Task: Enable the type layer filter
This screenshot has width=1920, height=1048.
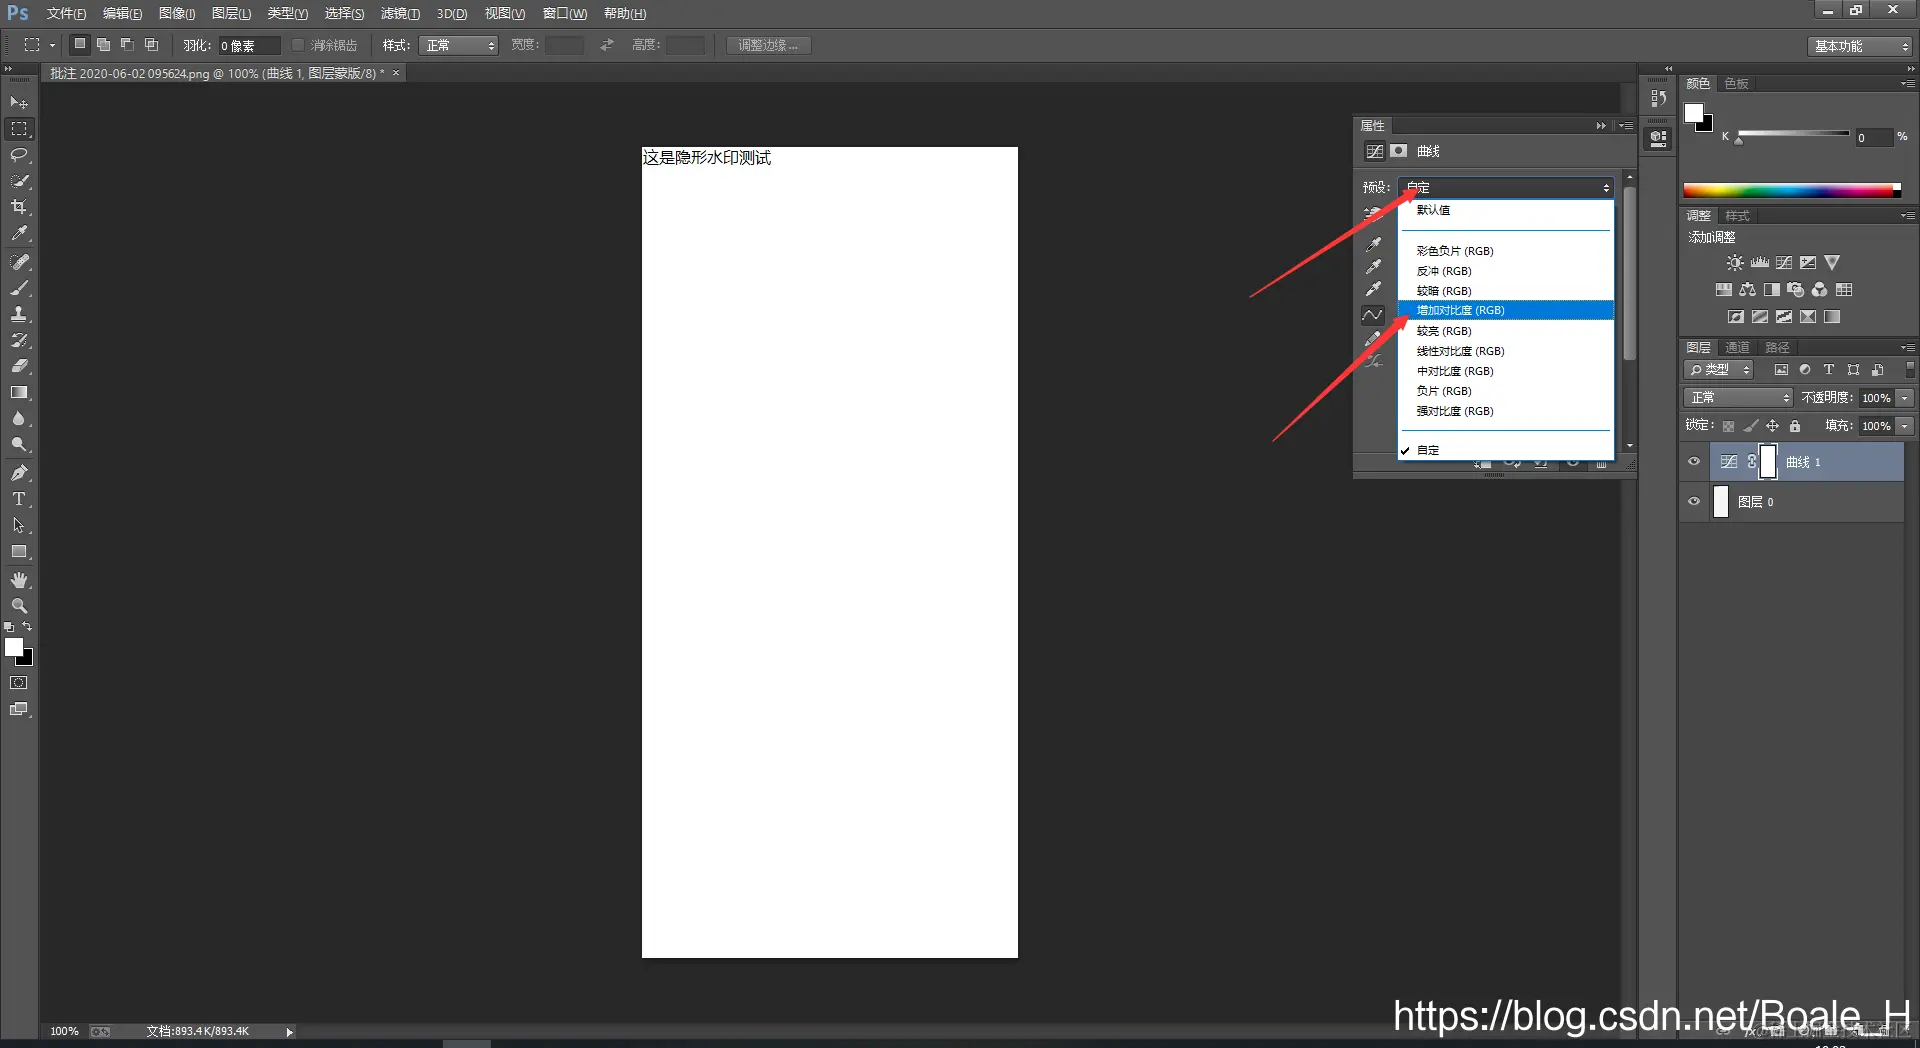Action: point(1829,370)
